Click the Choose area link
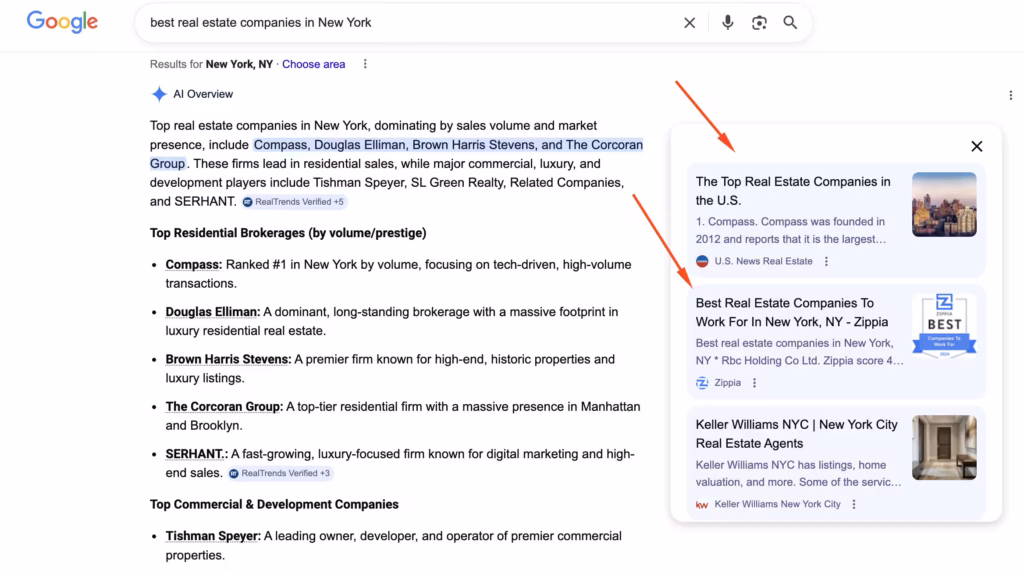Viewport: 1024px width, 570px height. [x=313, y=64]
